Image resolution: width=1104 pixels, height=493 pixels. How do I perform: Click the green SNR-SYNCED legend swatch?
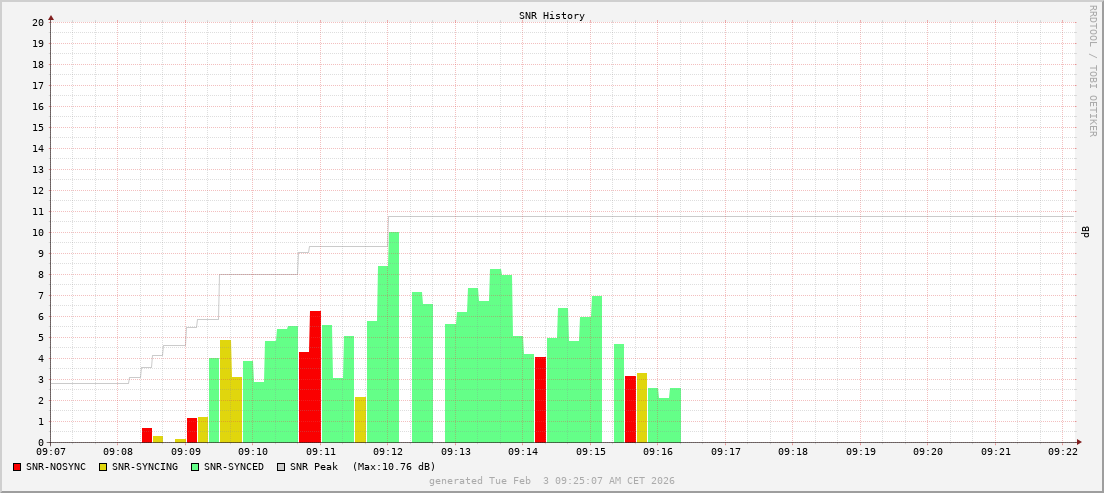194,467
